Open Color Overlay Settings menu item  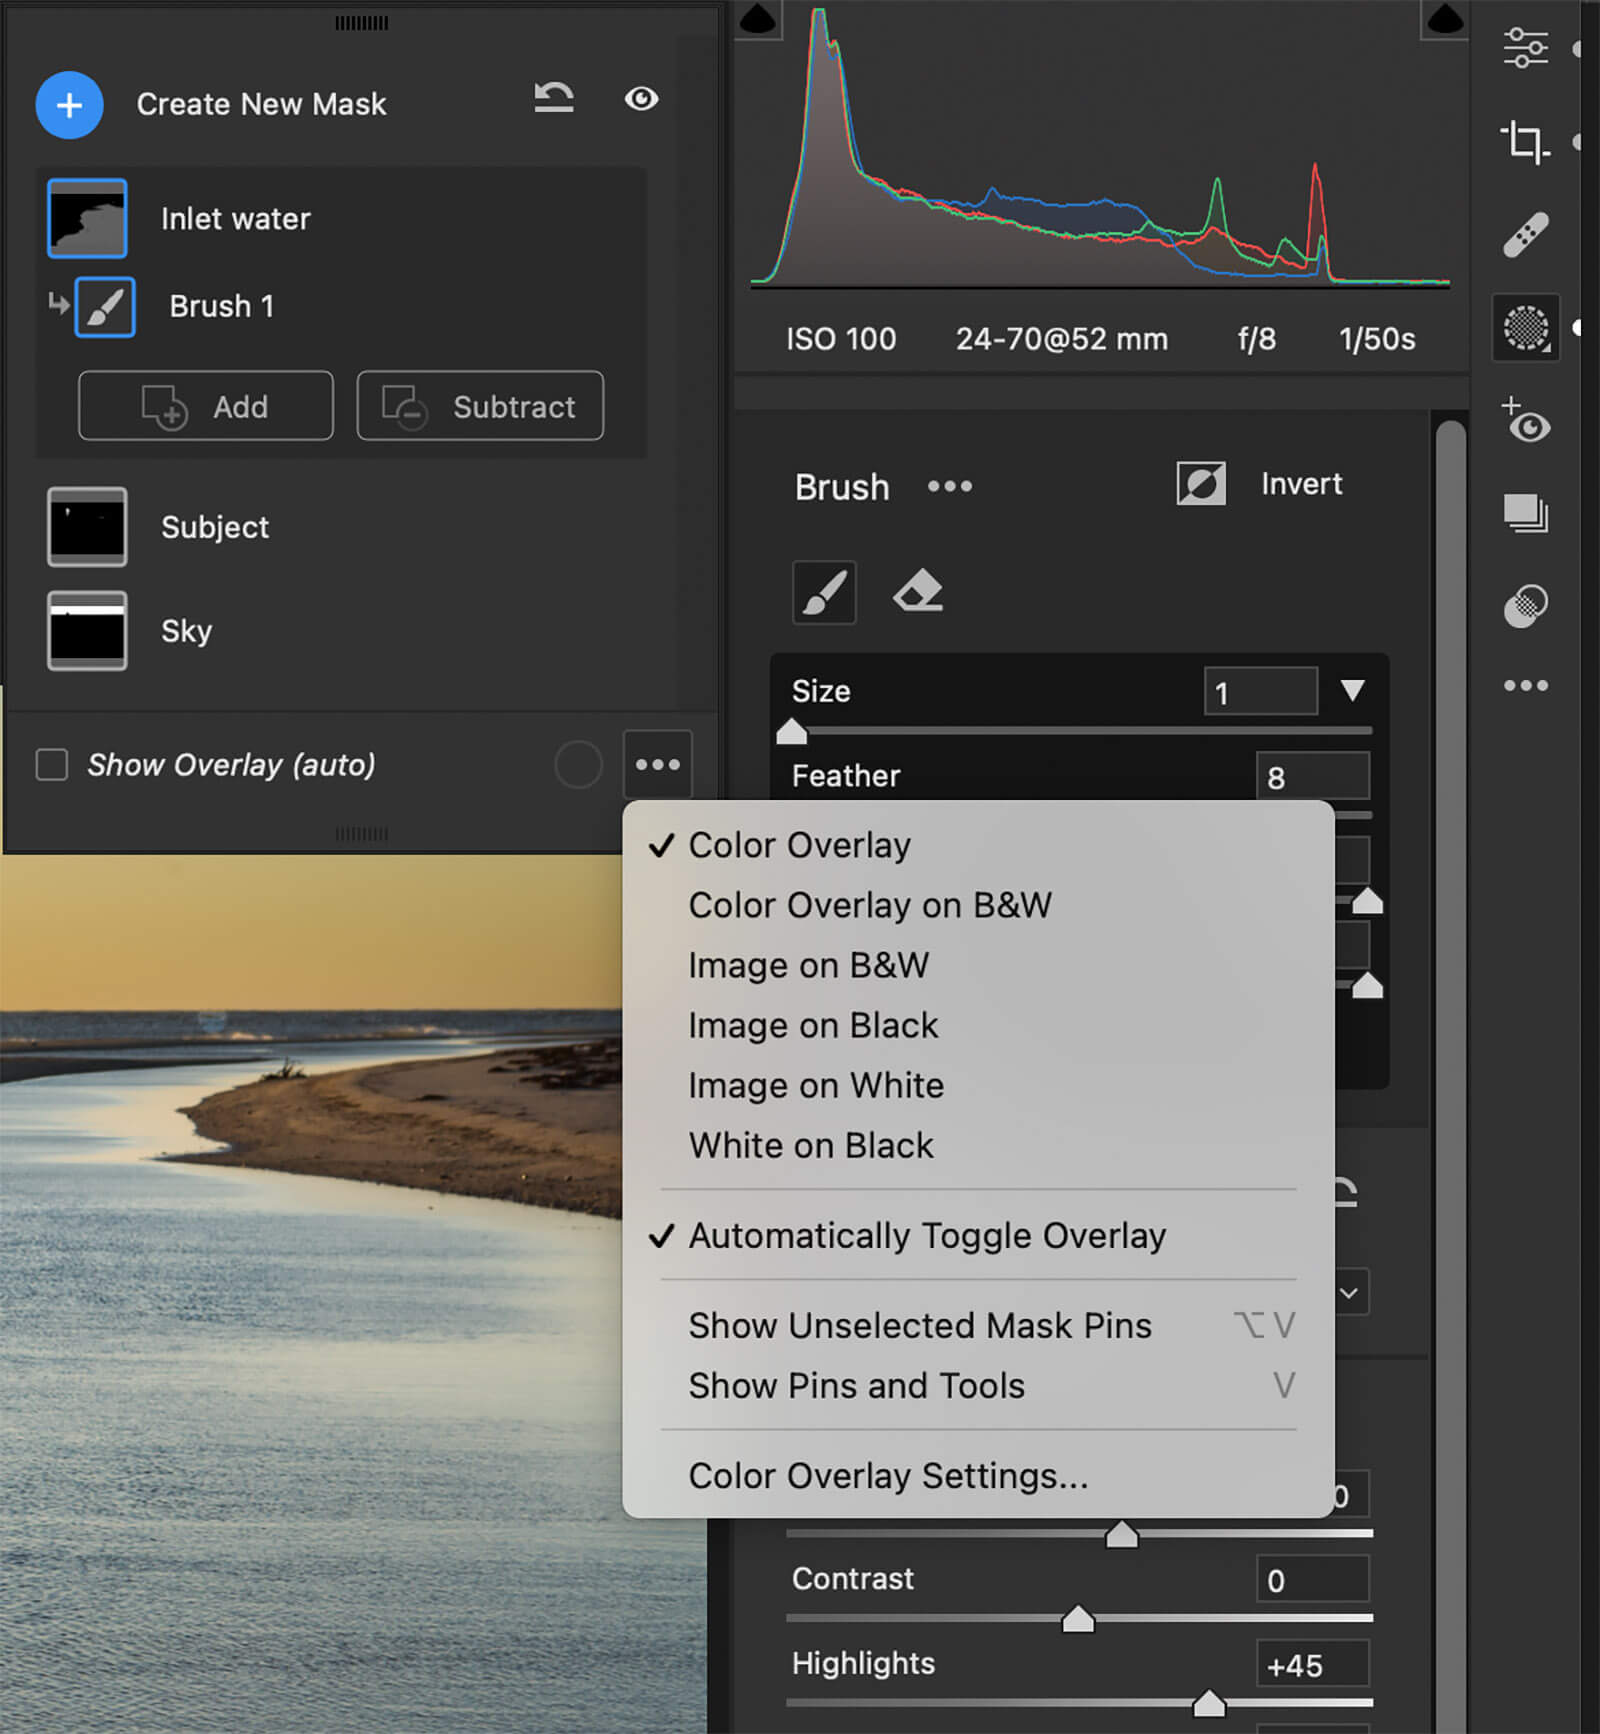click(888, 1475)
